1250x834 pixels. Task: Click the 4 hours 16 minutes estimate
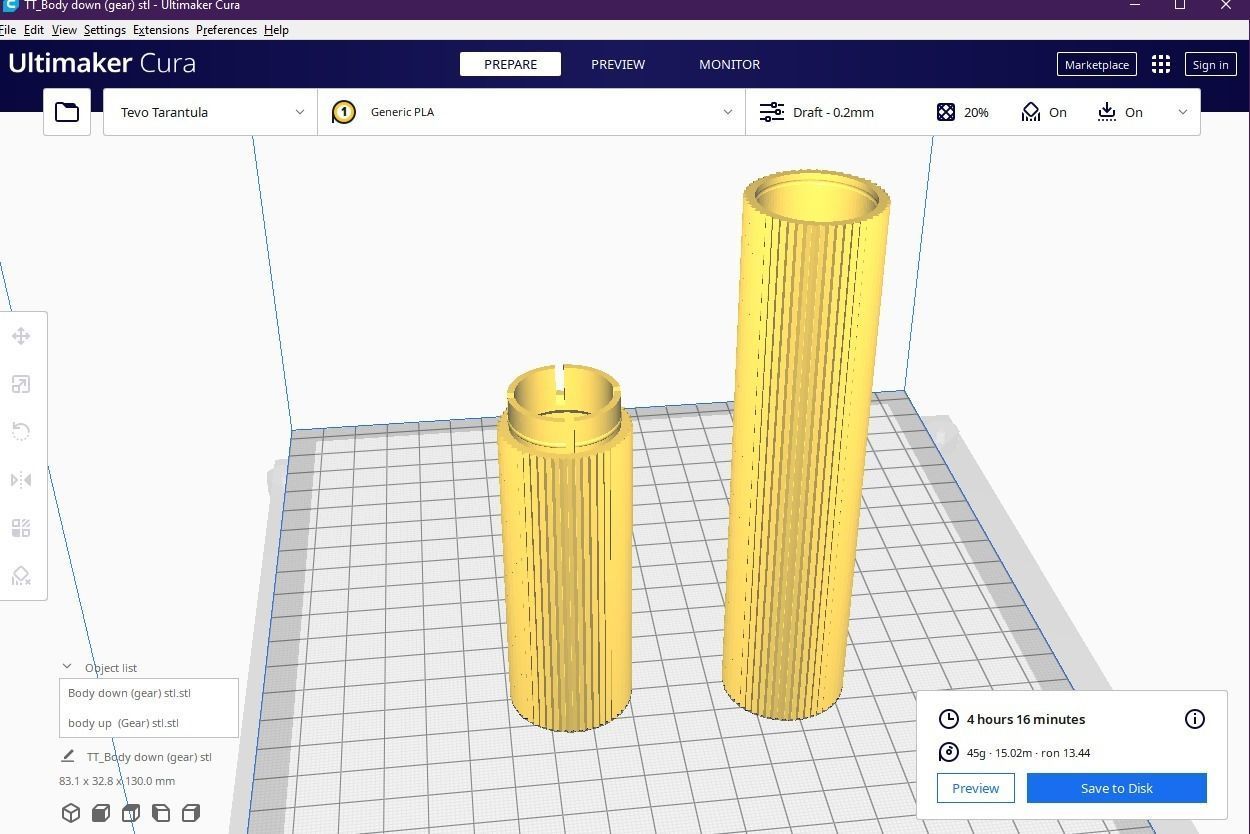1025,719
